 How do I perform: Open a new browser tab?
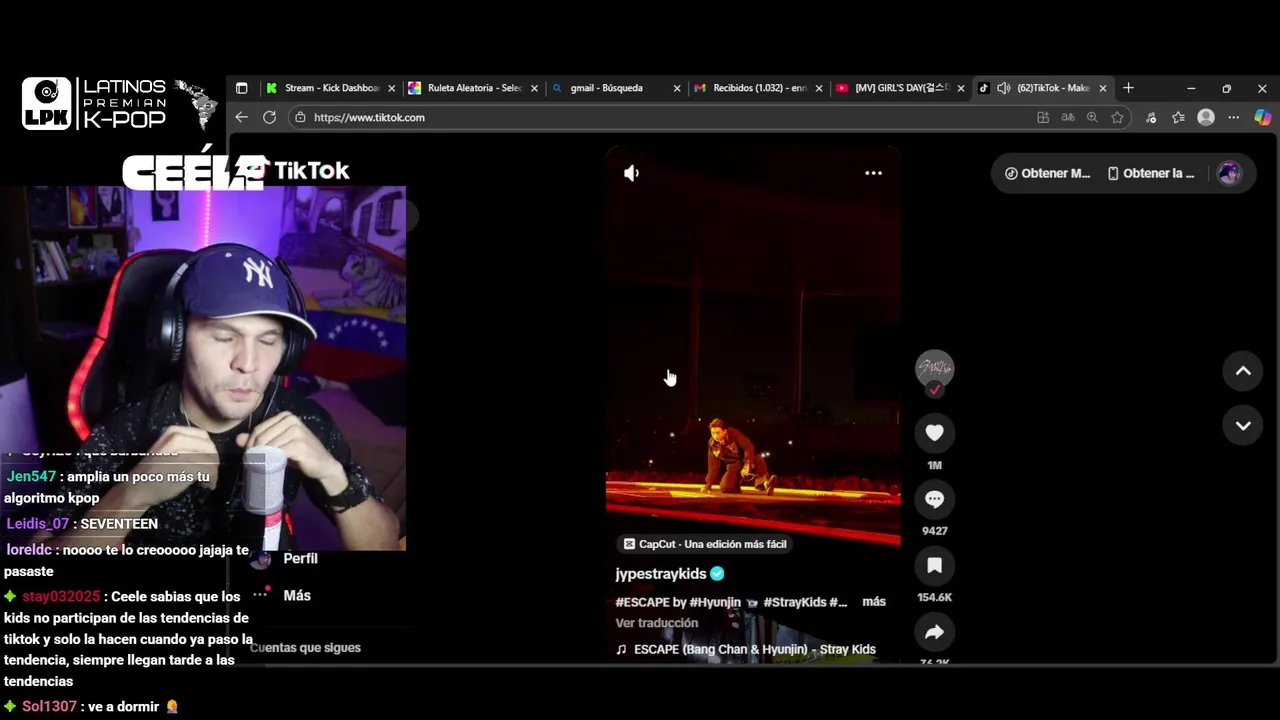(1128, 88)
